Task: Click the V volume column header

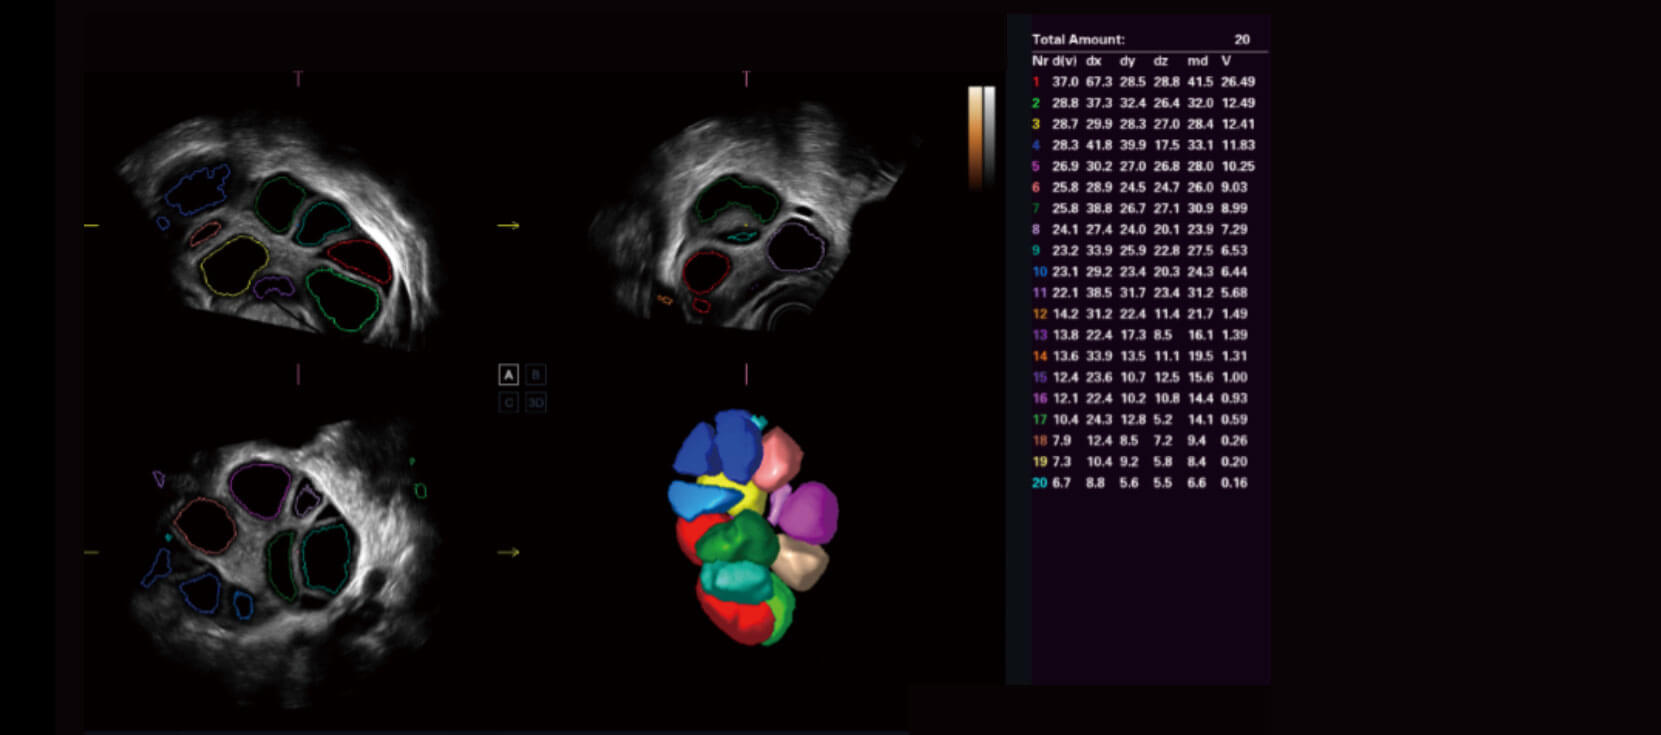Action: 1226,61
